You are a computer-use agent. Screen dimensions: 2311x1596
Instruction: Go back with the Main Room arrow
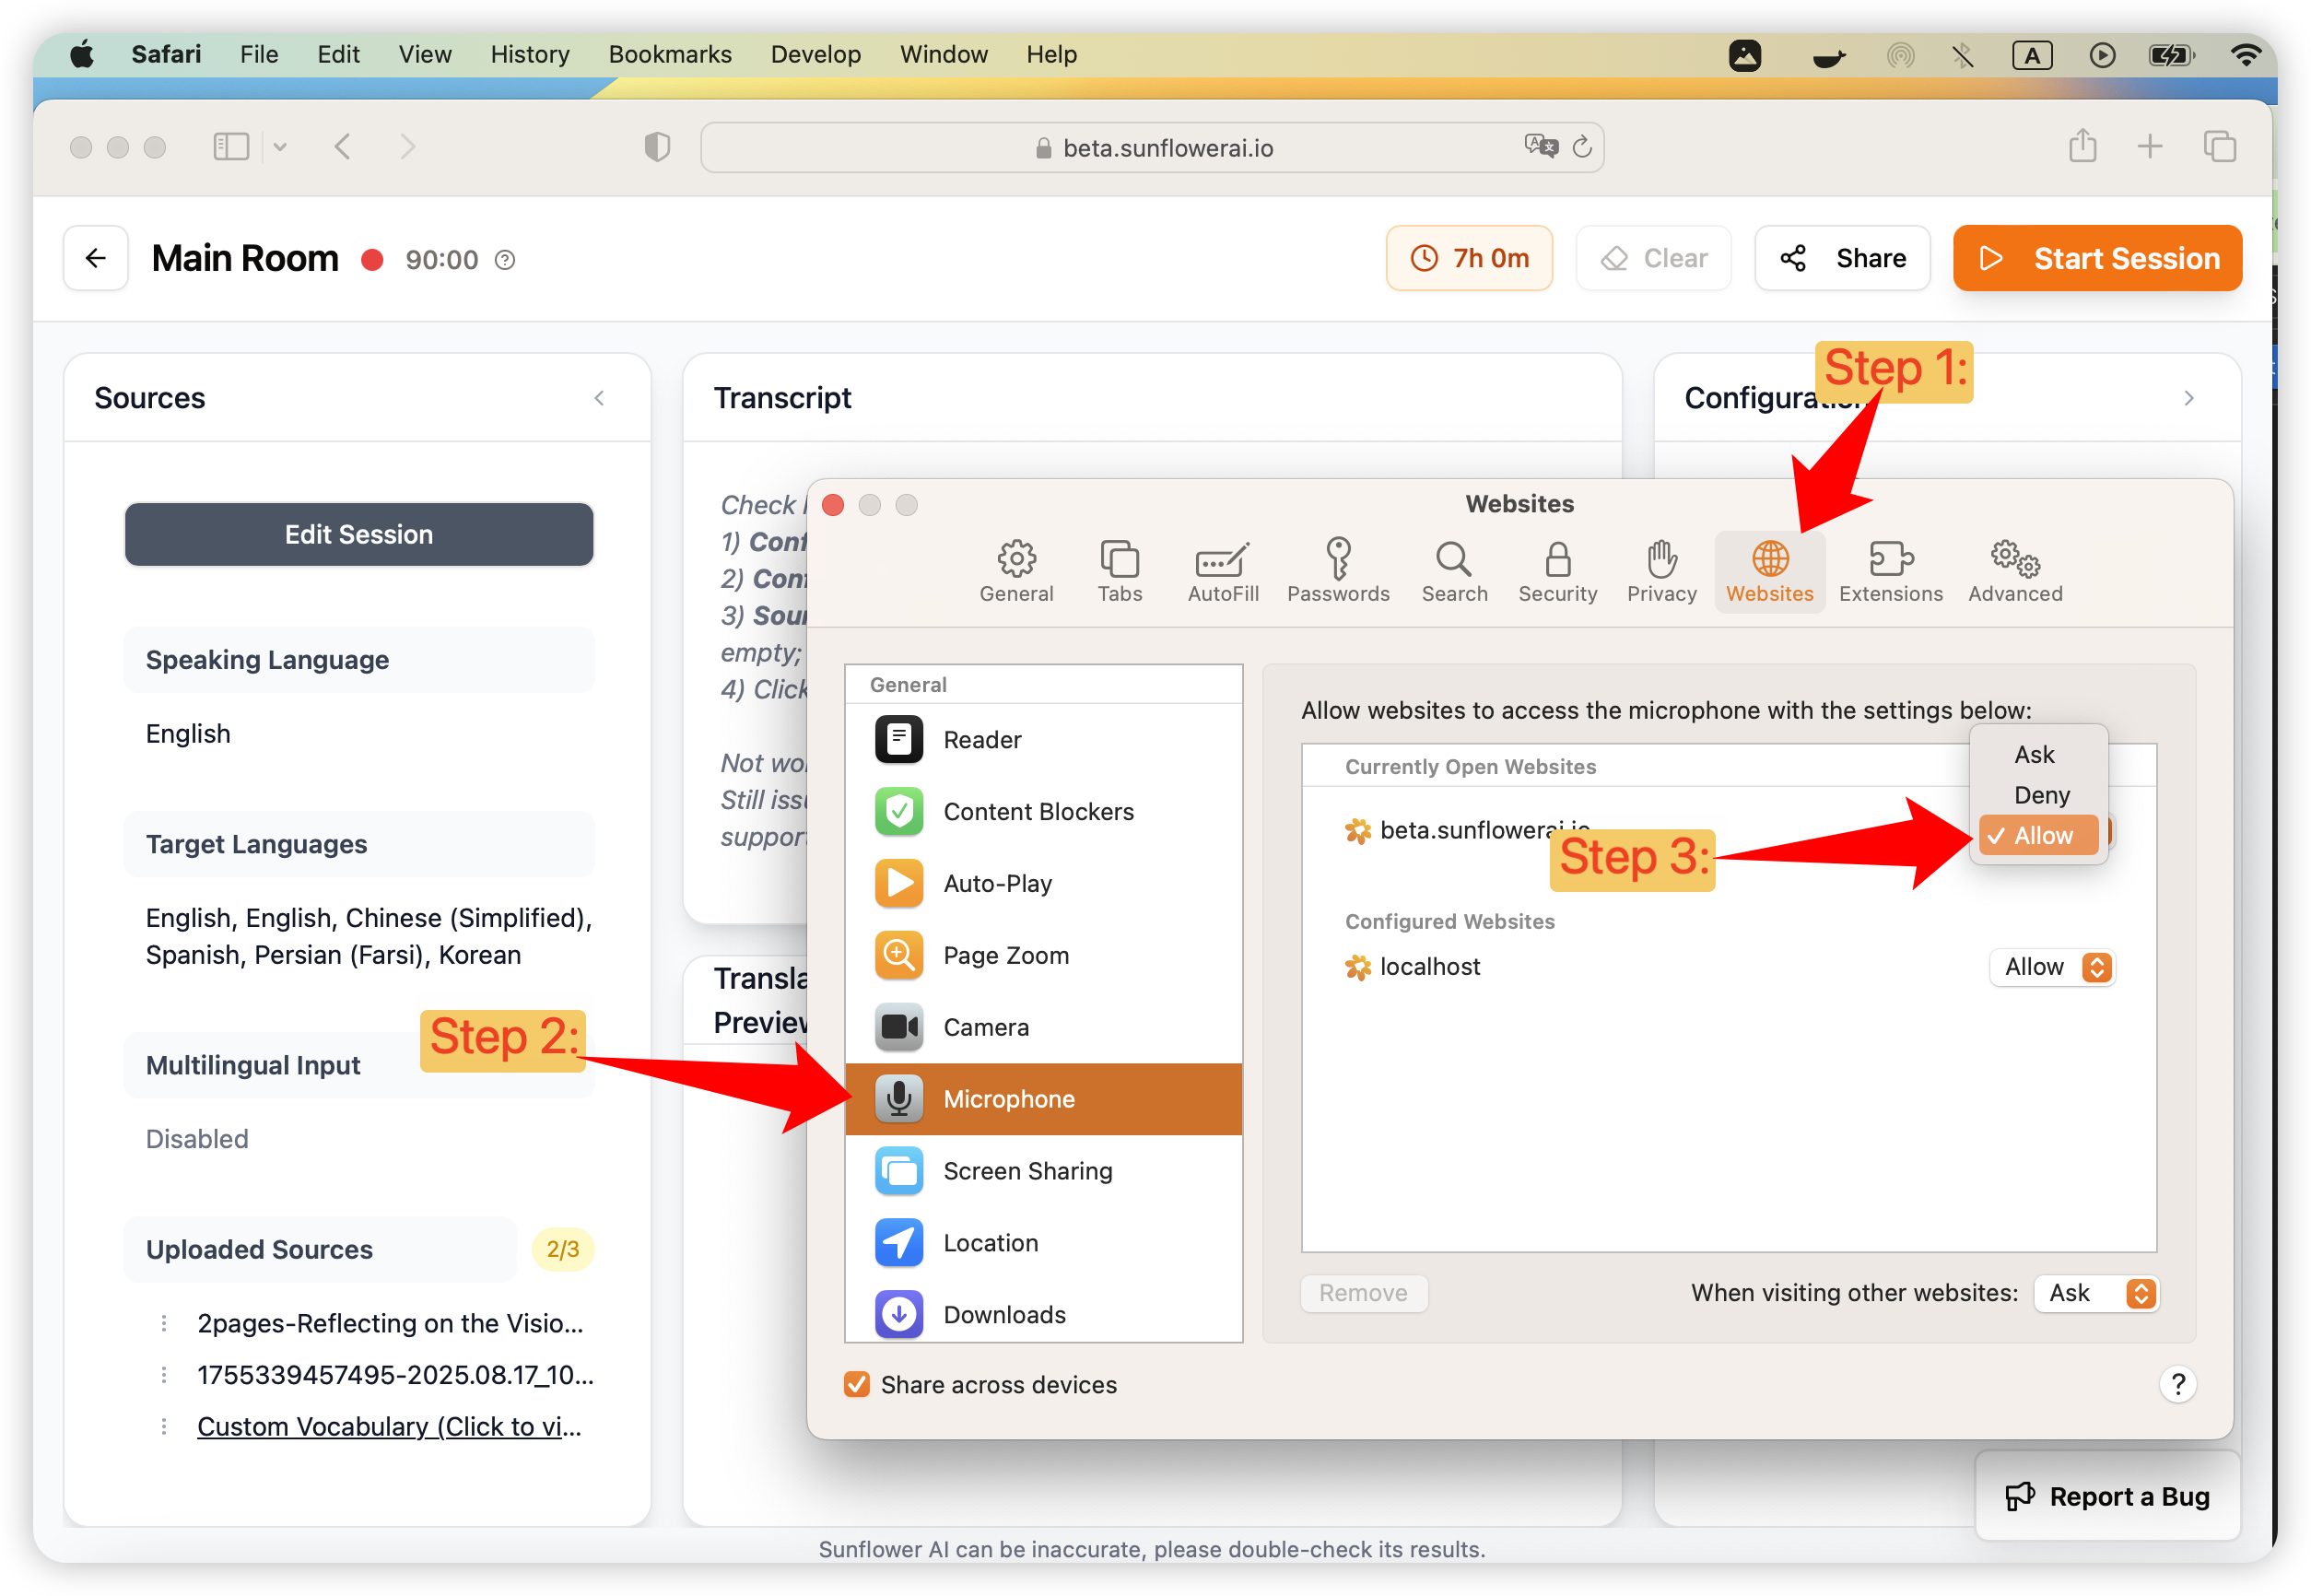(96, 258)
